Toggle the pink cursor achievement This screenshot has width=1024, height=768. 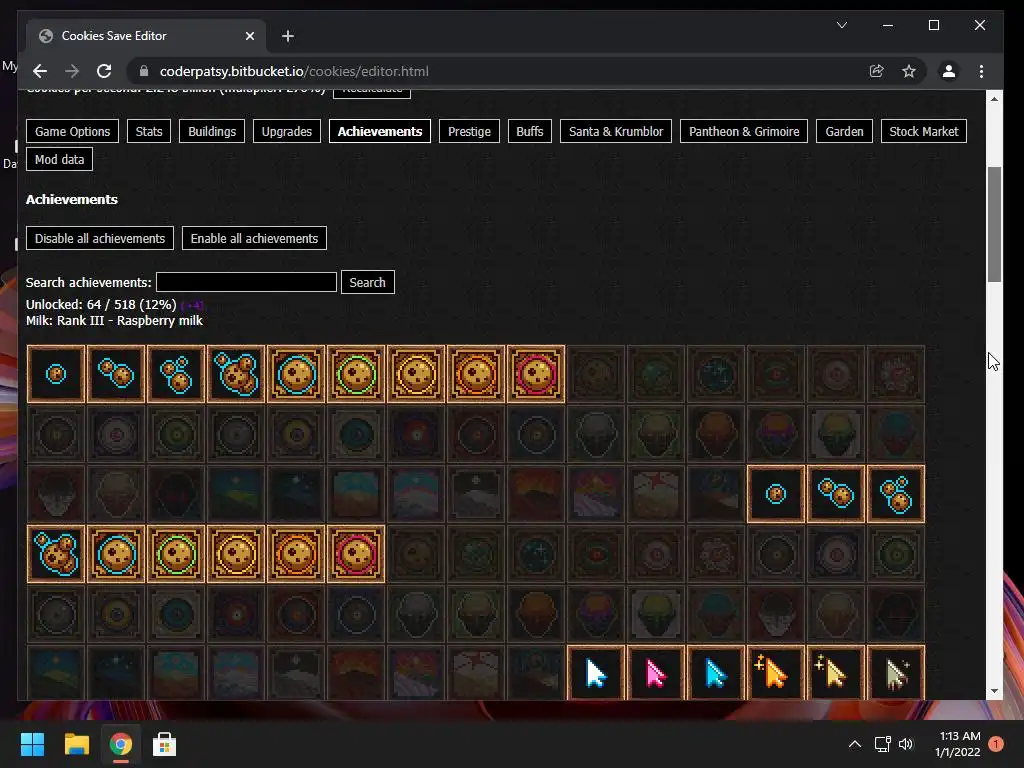click(656, 673)
